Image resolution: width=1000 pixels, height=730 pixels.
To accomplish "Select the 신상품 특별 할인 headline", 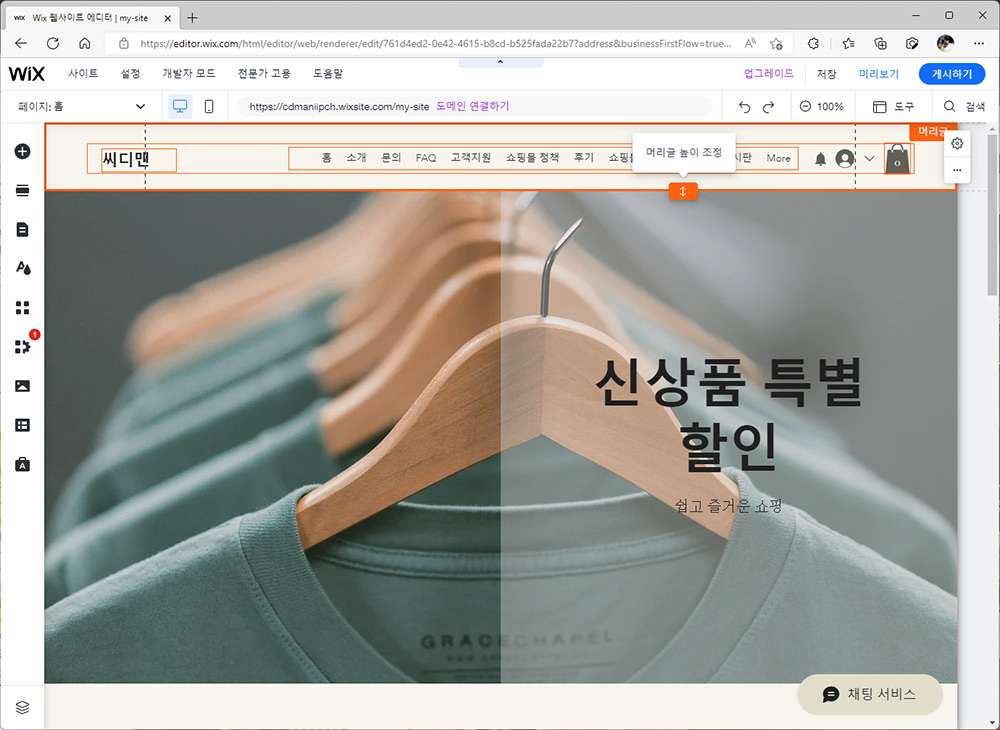I will click(x=728, y=413).
